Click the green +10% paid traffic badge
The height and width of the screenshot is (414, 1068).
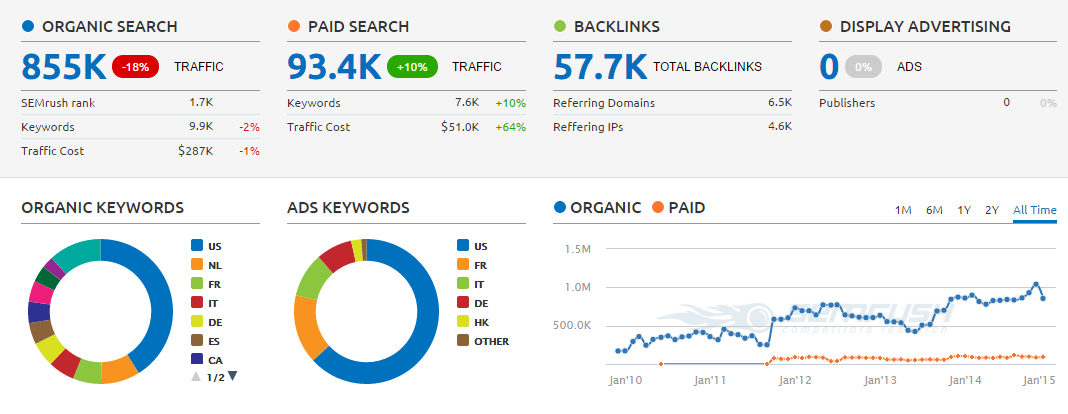pos(410,67)
